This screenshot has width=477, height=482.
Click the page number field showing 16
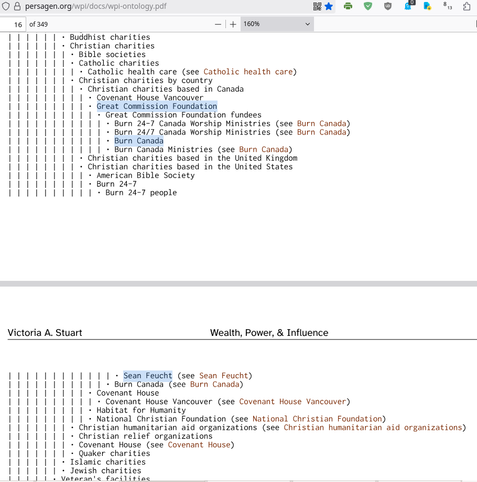click(x=13, y=24)
